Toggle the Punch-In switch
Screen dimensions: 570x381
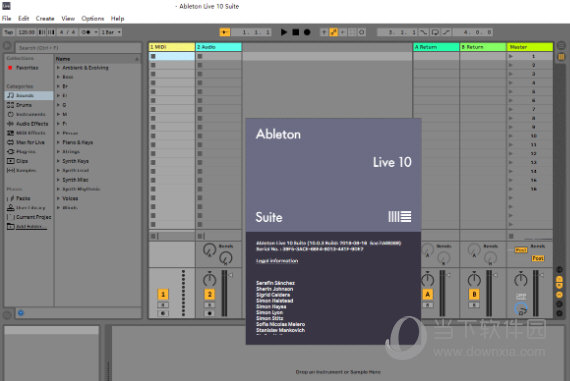tap(424, 32)
